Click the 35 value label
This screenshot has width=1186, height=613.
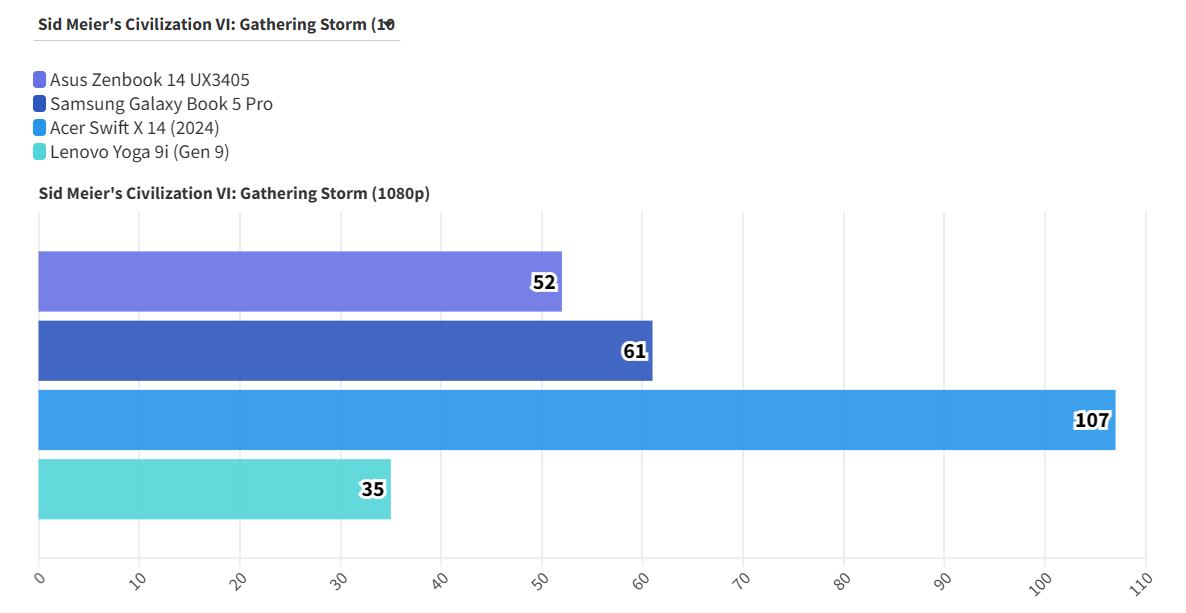pos(373,490)
